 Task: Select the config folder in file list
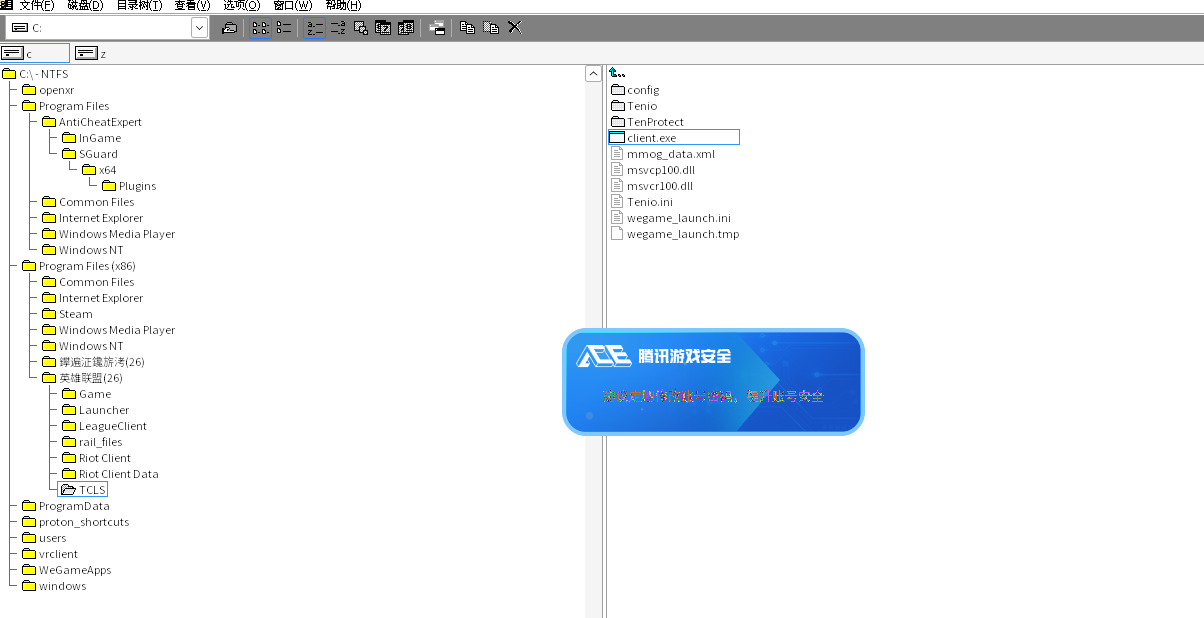click(635, 90)
